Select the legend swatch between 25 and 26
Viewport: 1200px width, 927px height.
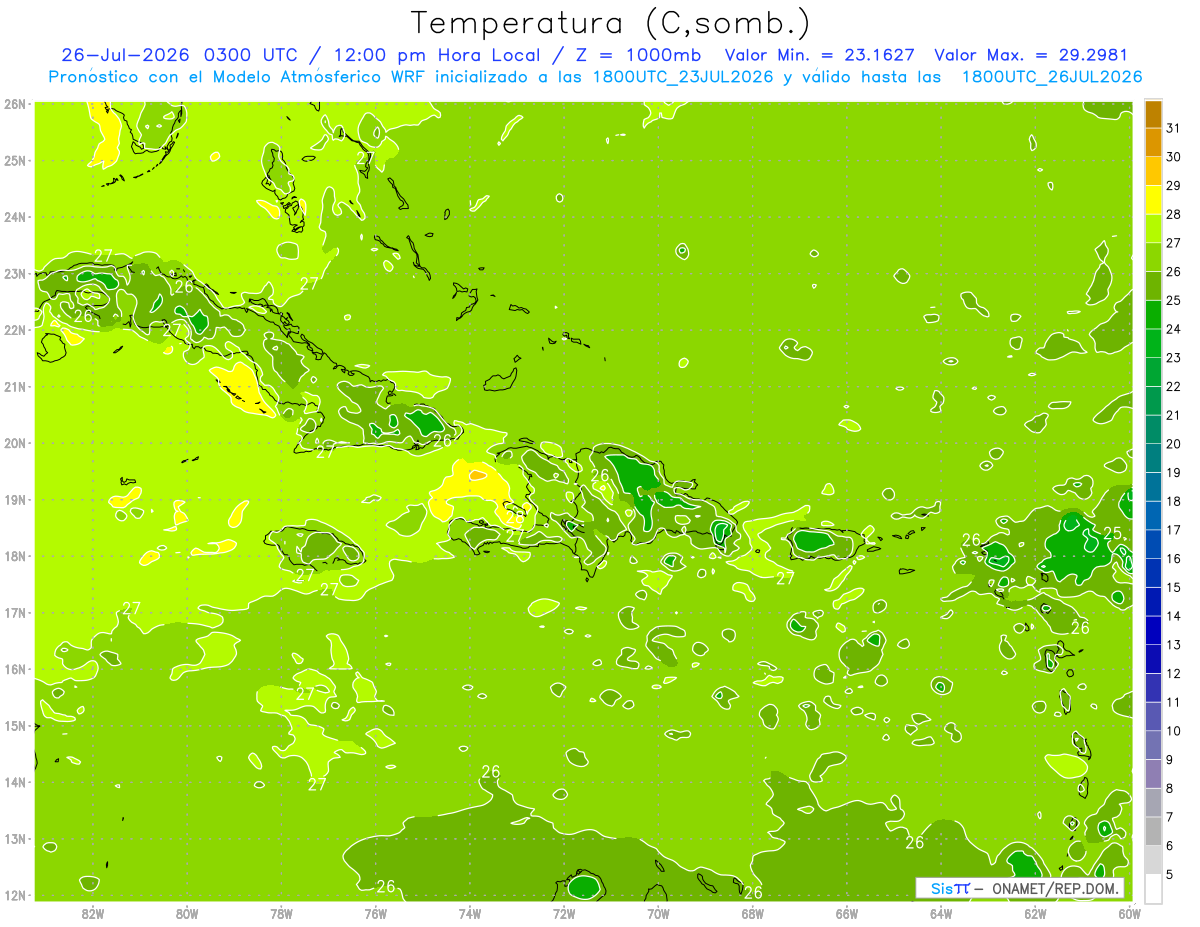click(1153, 286)
